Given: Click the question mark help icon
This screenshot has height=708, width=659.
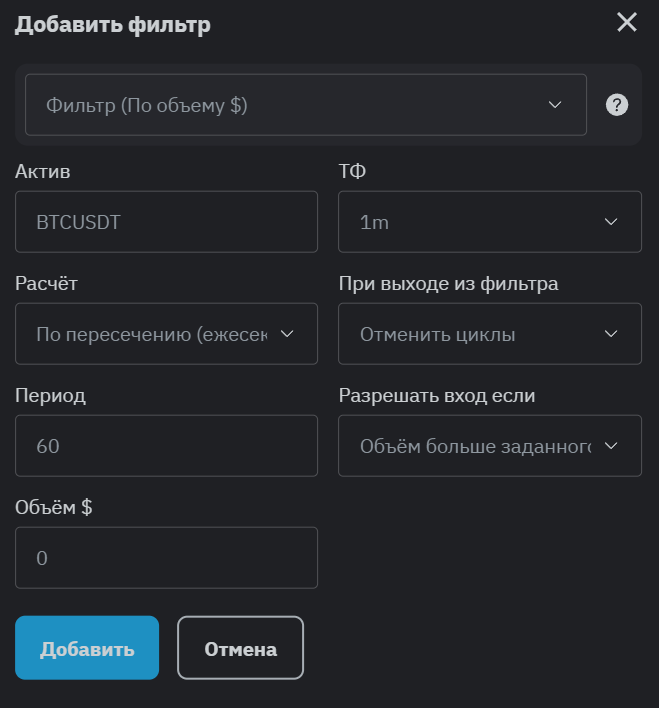Looking at the screenshot, I should click(x=617, y=105).
